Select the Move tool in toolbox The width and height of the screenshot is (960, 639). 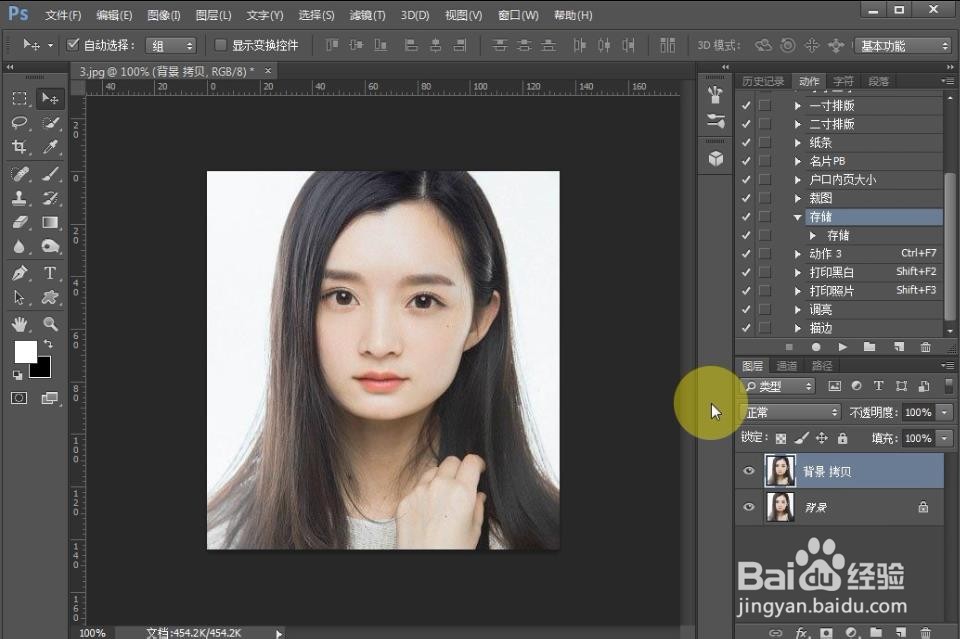pyautogui.click(x=50, y=99)
